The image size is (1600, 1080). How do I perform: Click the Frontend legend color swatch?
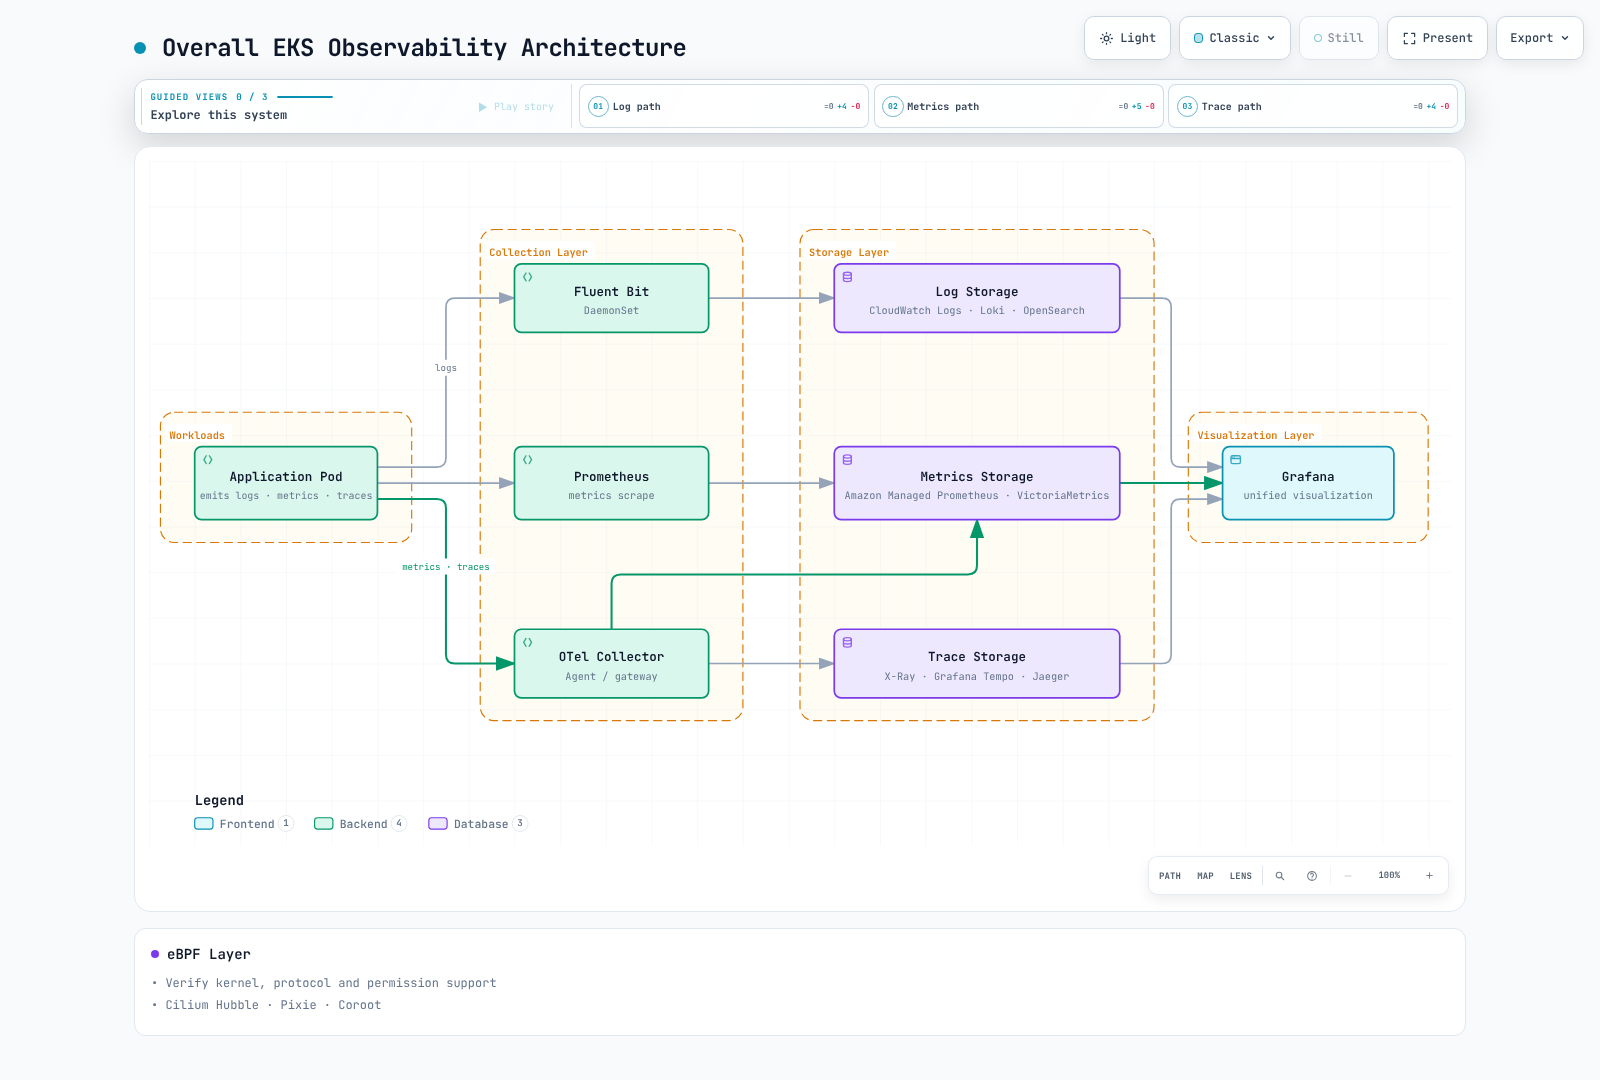[204, 824]
